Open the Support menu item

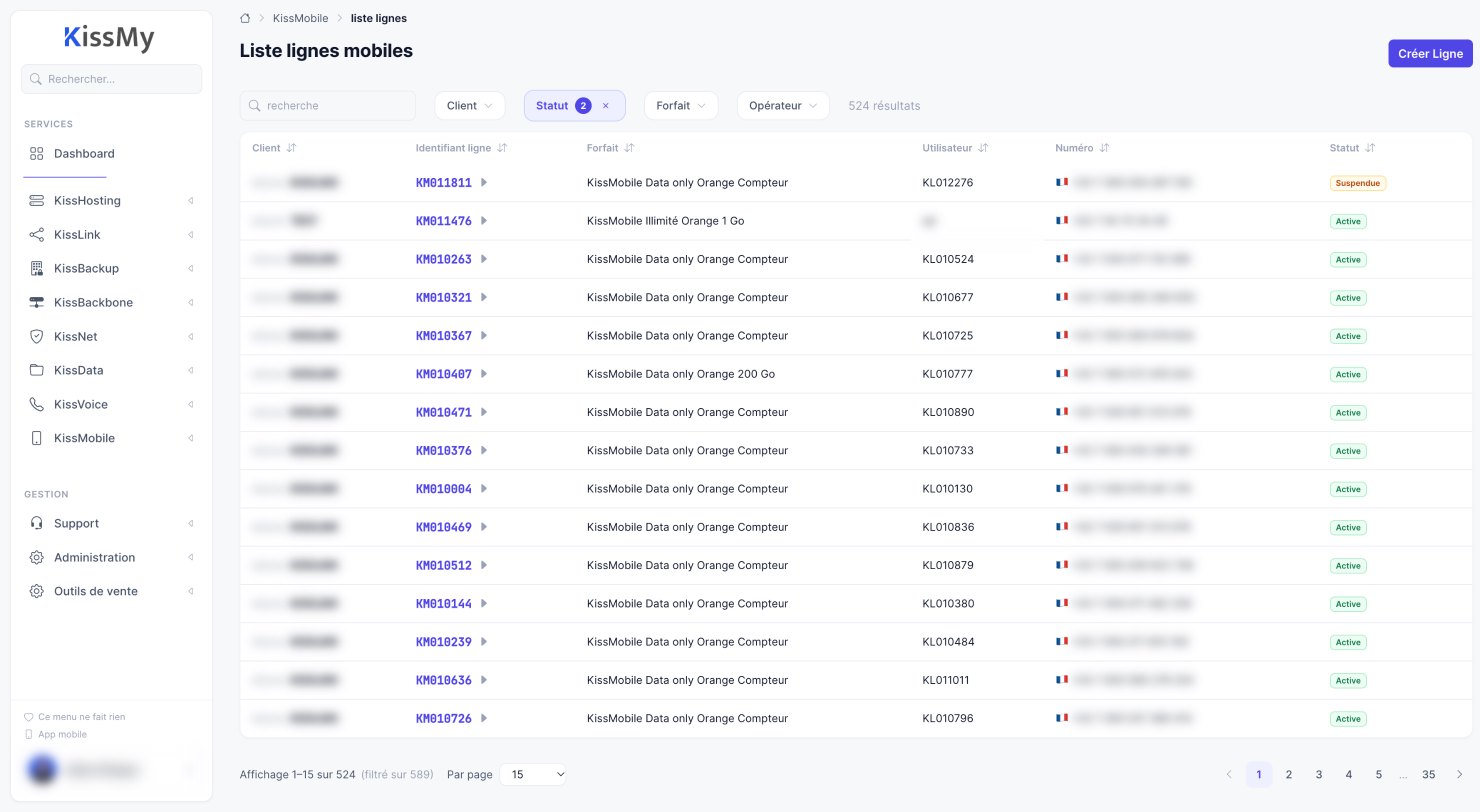(x=111, y=524)
